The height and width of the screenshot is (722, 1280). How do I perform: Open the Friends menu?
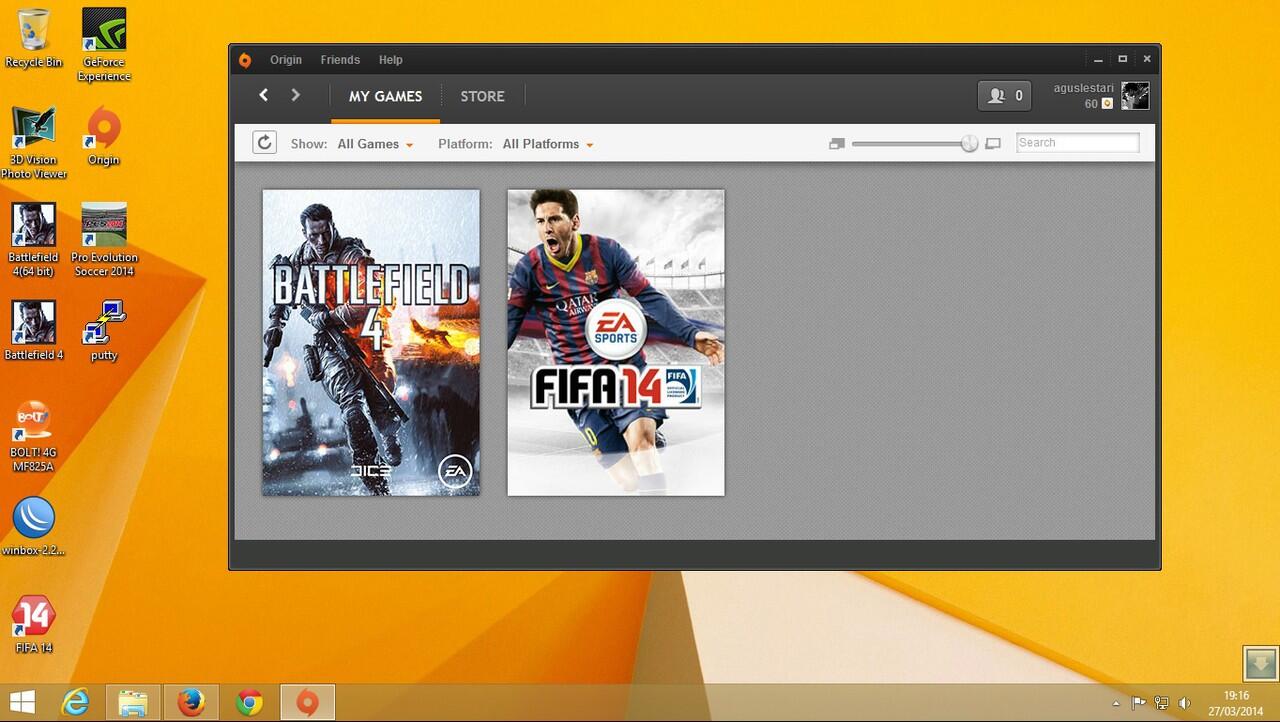coord(340,60)
